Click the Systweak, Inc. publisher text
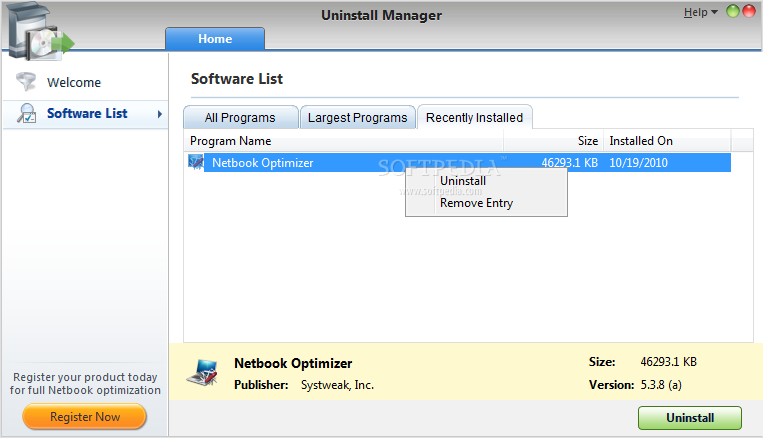 pos(337,385)
